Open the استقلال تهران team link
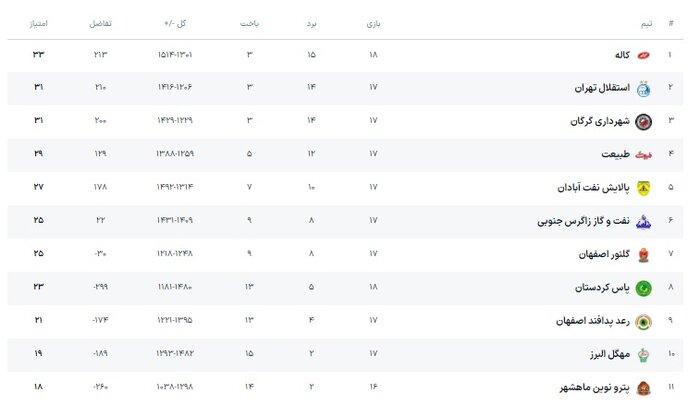This screenshot has width=700, height=406. click(598, 88)
